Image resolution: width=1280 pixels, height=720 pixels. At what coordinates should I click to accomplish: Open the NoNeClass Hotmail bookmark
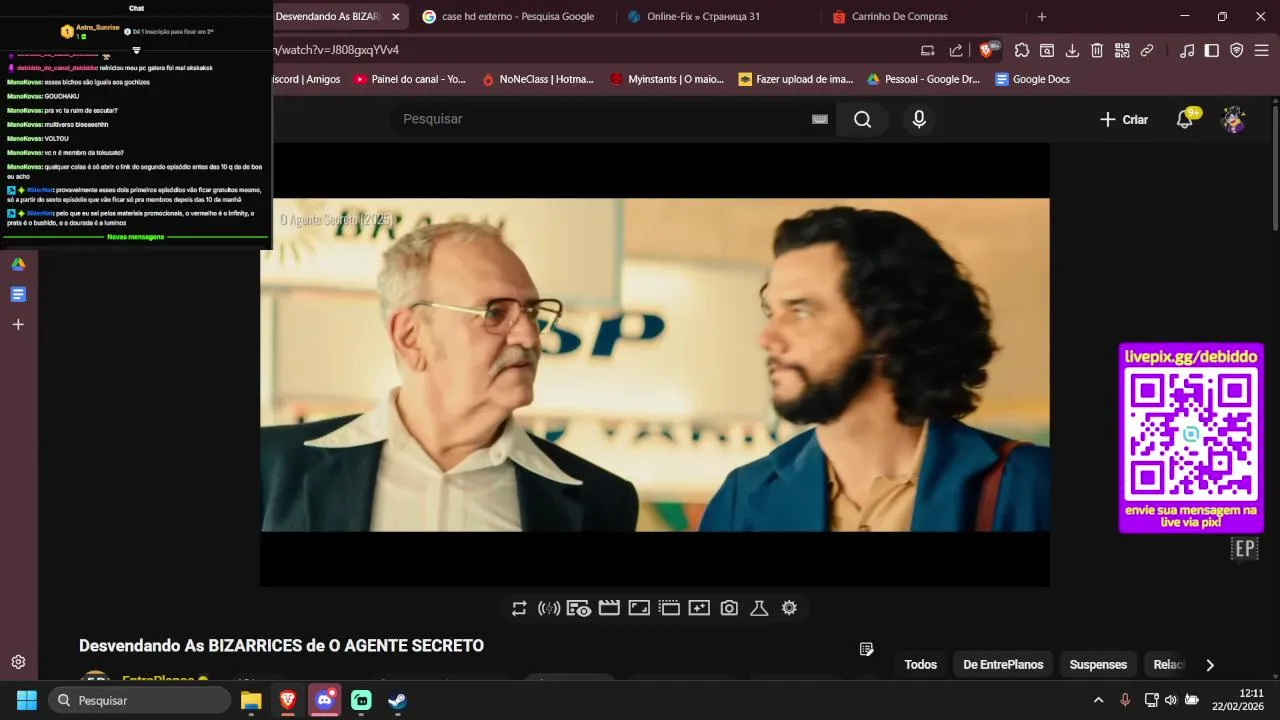(538, 79)
